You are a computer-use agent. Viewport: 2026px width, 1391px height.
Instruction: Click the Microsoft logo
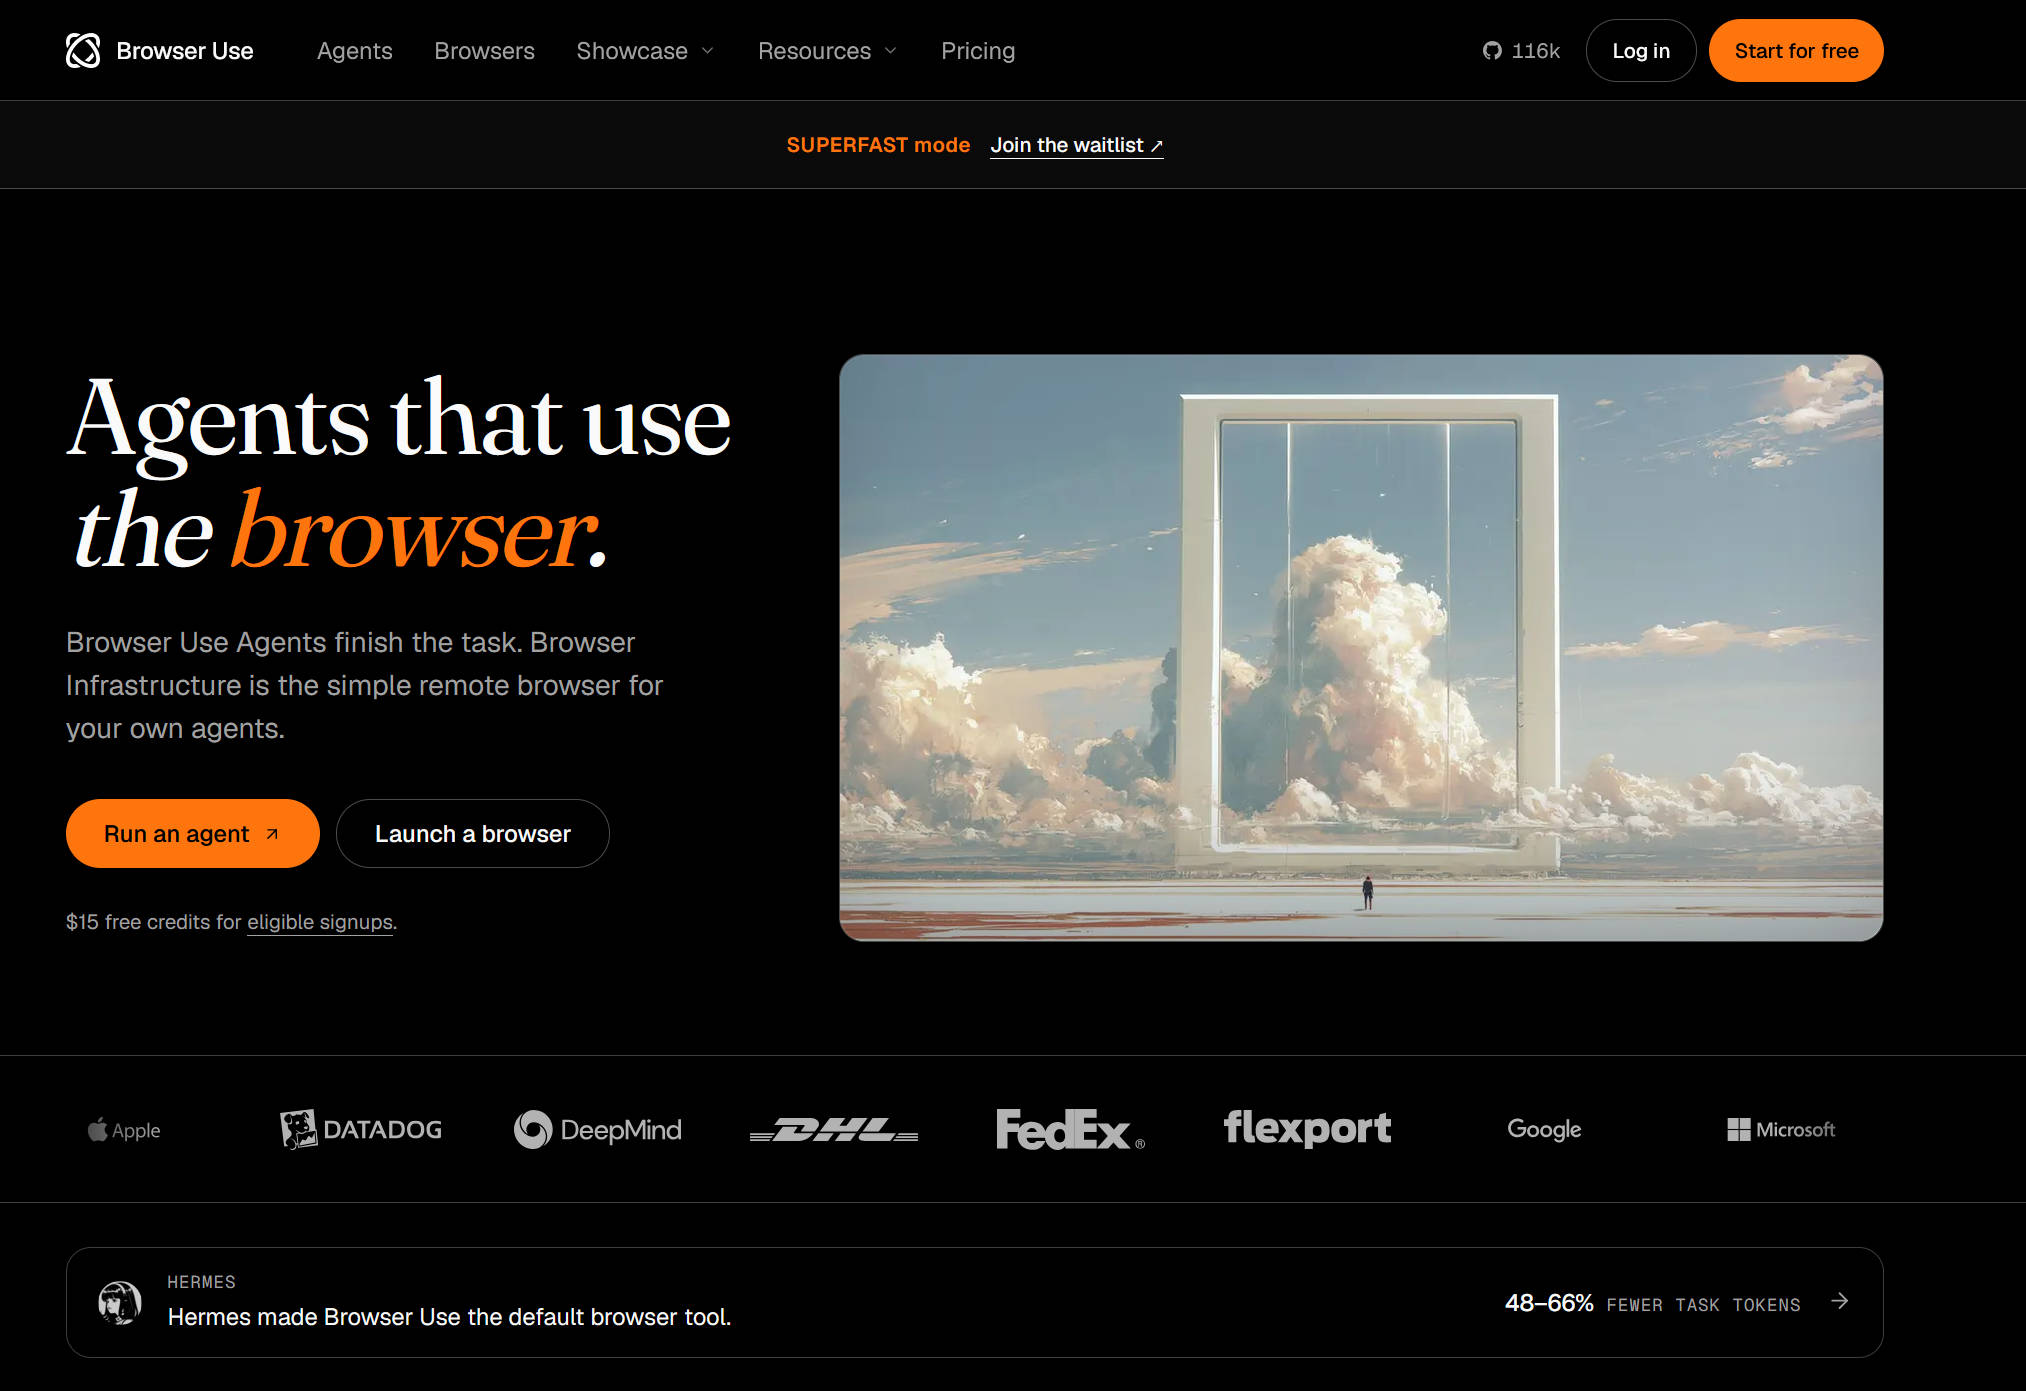tap(1781, 1129)
